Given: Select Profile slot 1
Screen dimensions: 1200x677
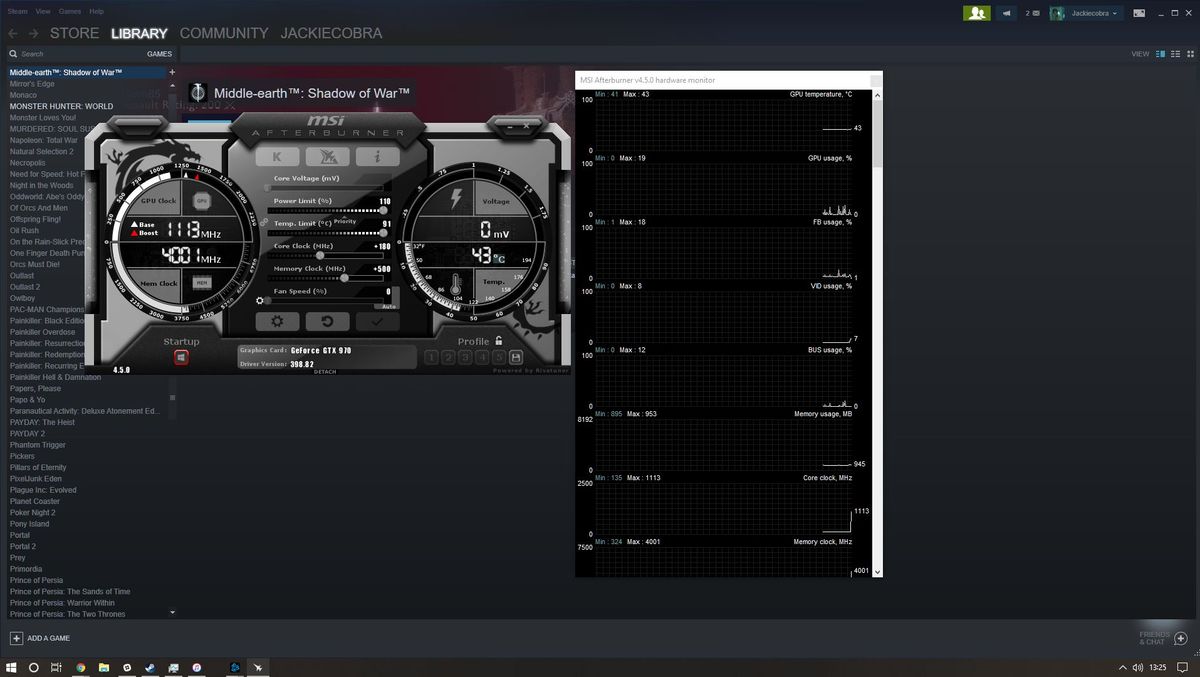Looking at the screenshot, I should tap(431, 356).
